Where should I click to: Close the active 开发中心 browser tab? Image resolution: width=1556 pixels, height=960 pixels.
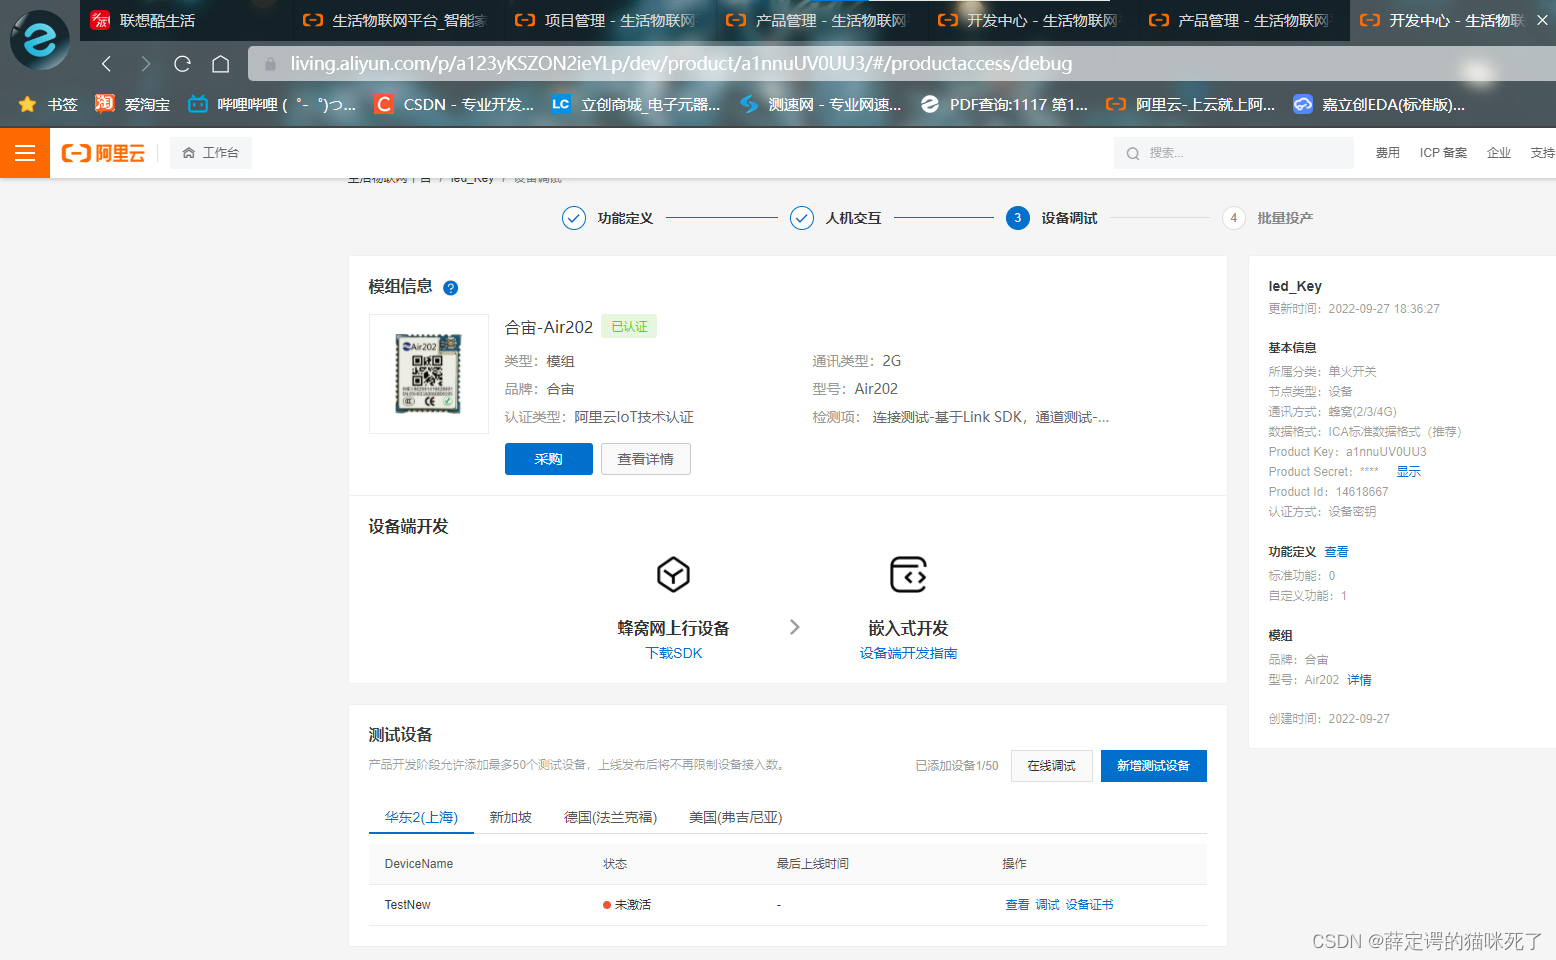[1541, 20]
